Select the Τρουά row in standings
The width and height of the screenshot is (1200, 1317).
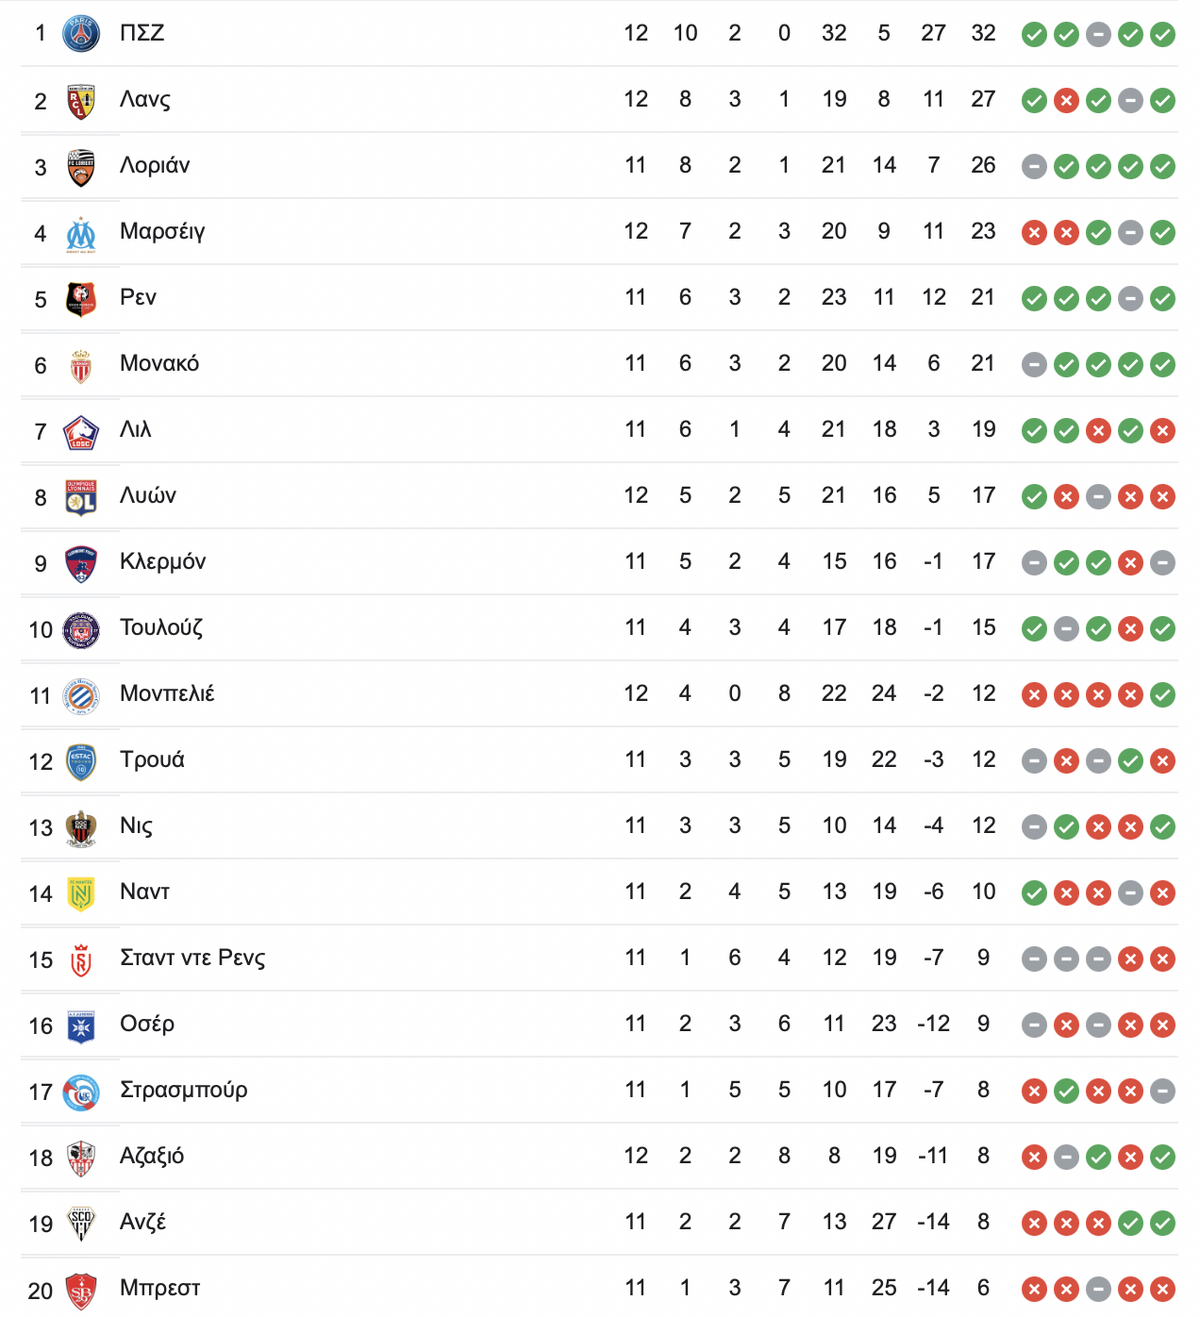pyautogui.click(x=600, y=760)
